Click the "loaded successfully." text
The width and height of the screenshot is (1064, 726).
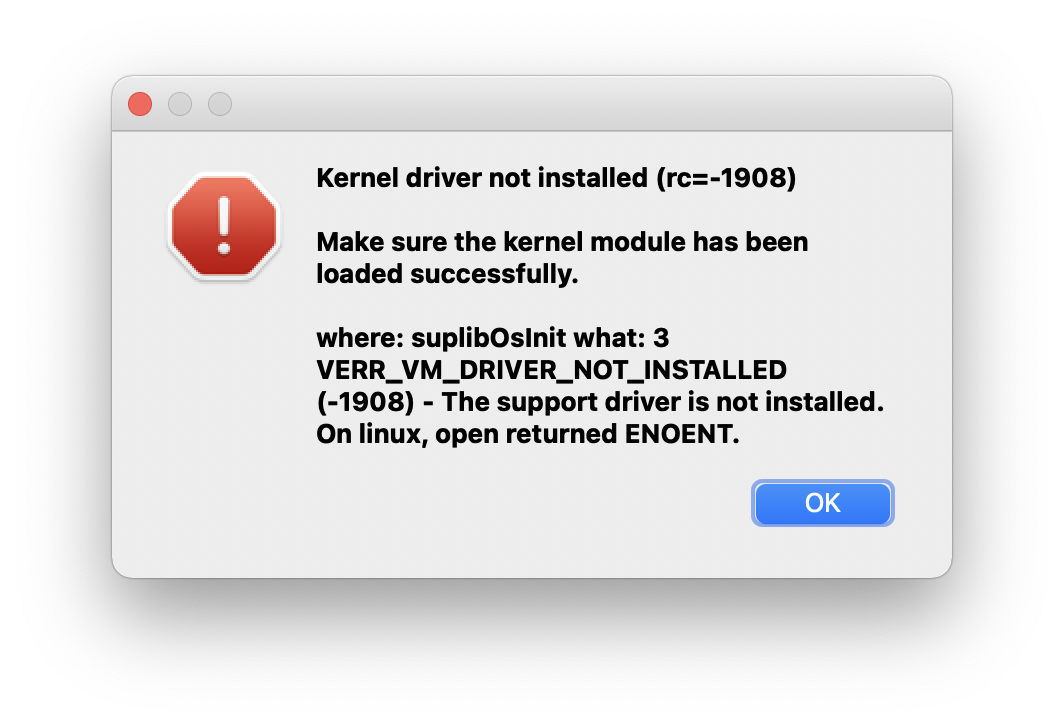point(447,274)
